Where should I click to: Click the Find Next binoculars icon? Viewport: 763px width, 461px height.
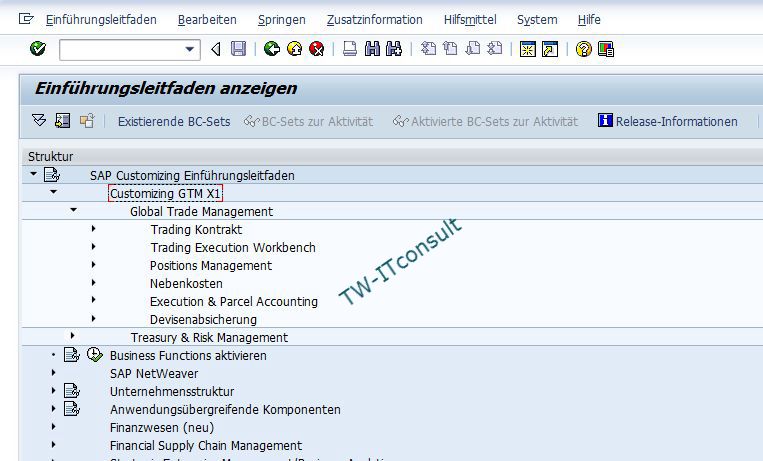point(394,49)
